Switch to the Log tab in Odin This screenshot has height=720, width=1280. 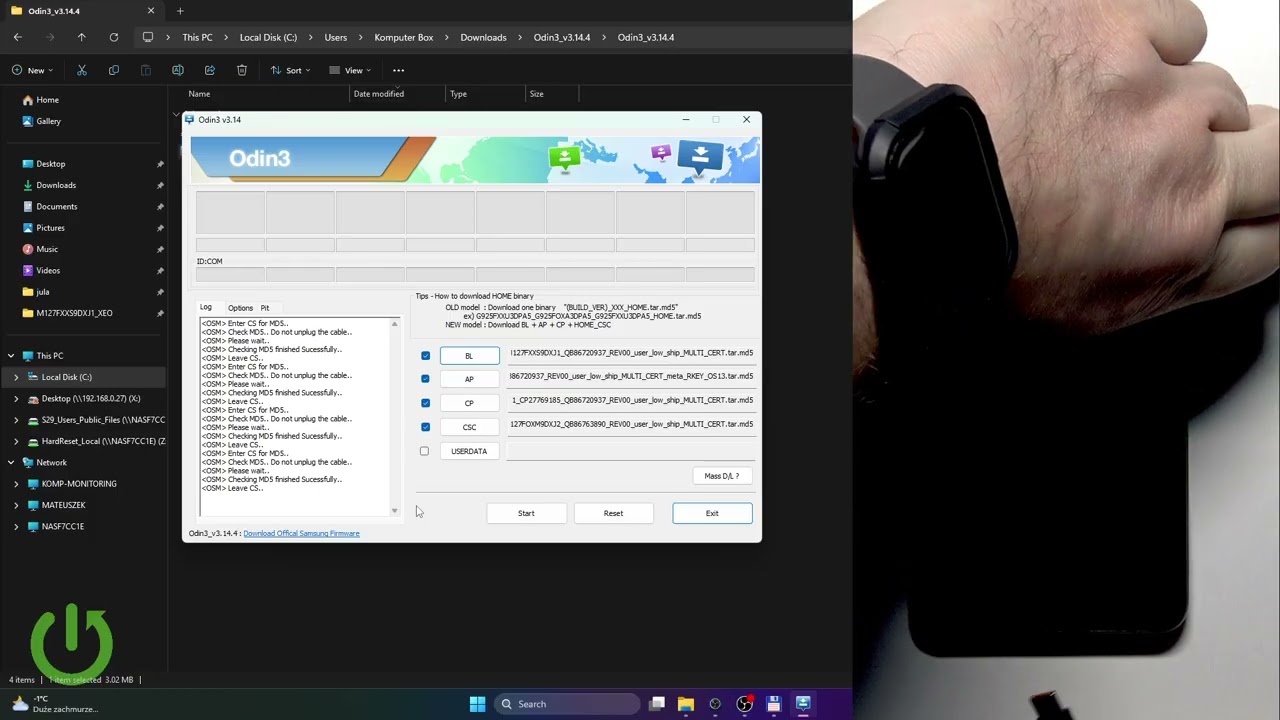click(x=206, y=308)
